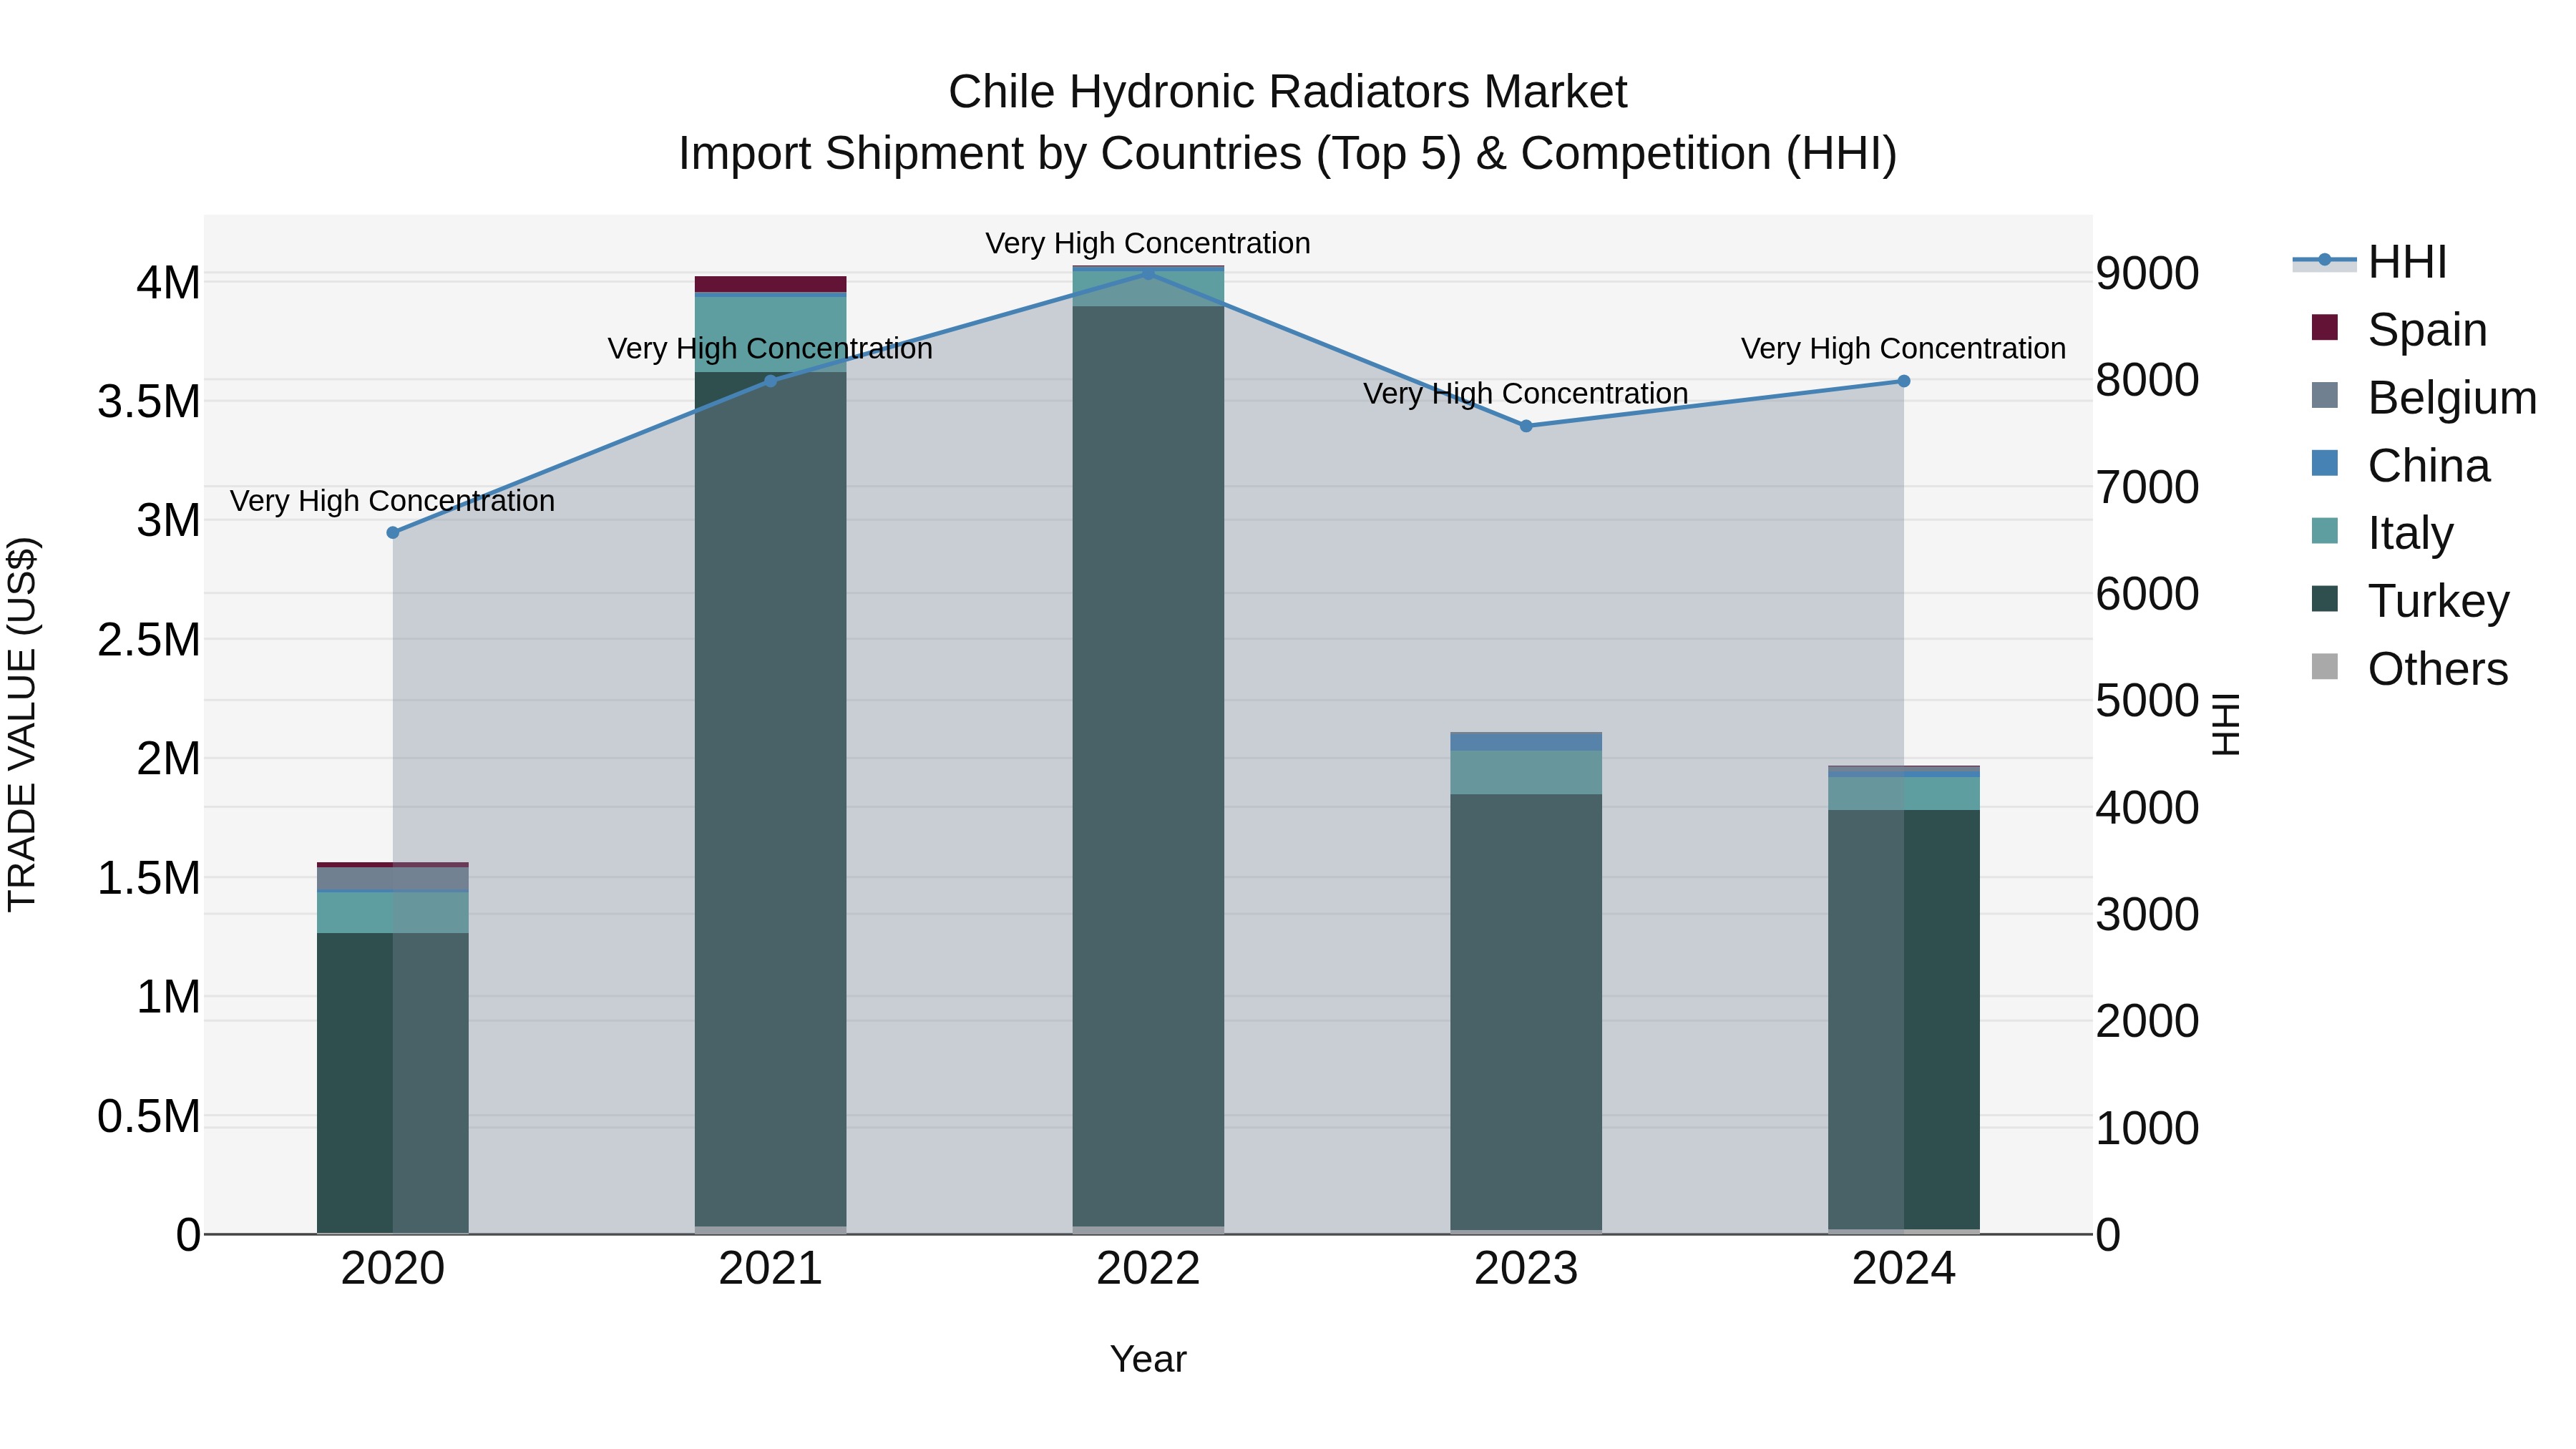This screenshot has height=1449, width=2576.
Task: Click the Belgium legend label
Action: pos(2452,398)
